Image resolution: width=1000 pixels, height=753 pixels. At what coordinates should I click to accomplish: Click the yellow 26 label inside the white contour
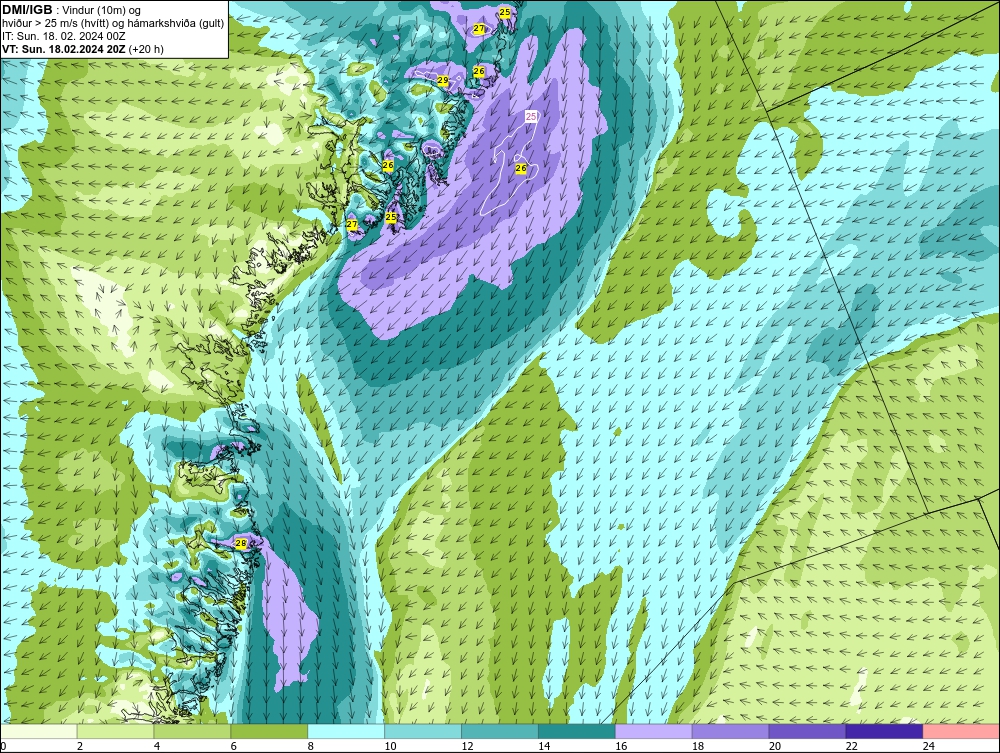[x=520, y=168]
